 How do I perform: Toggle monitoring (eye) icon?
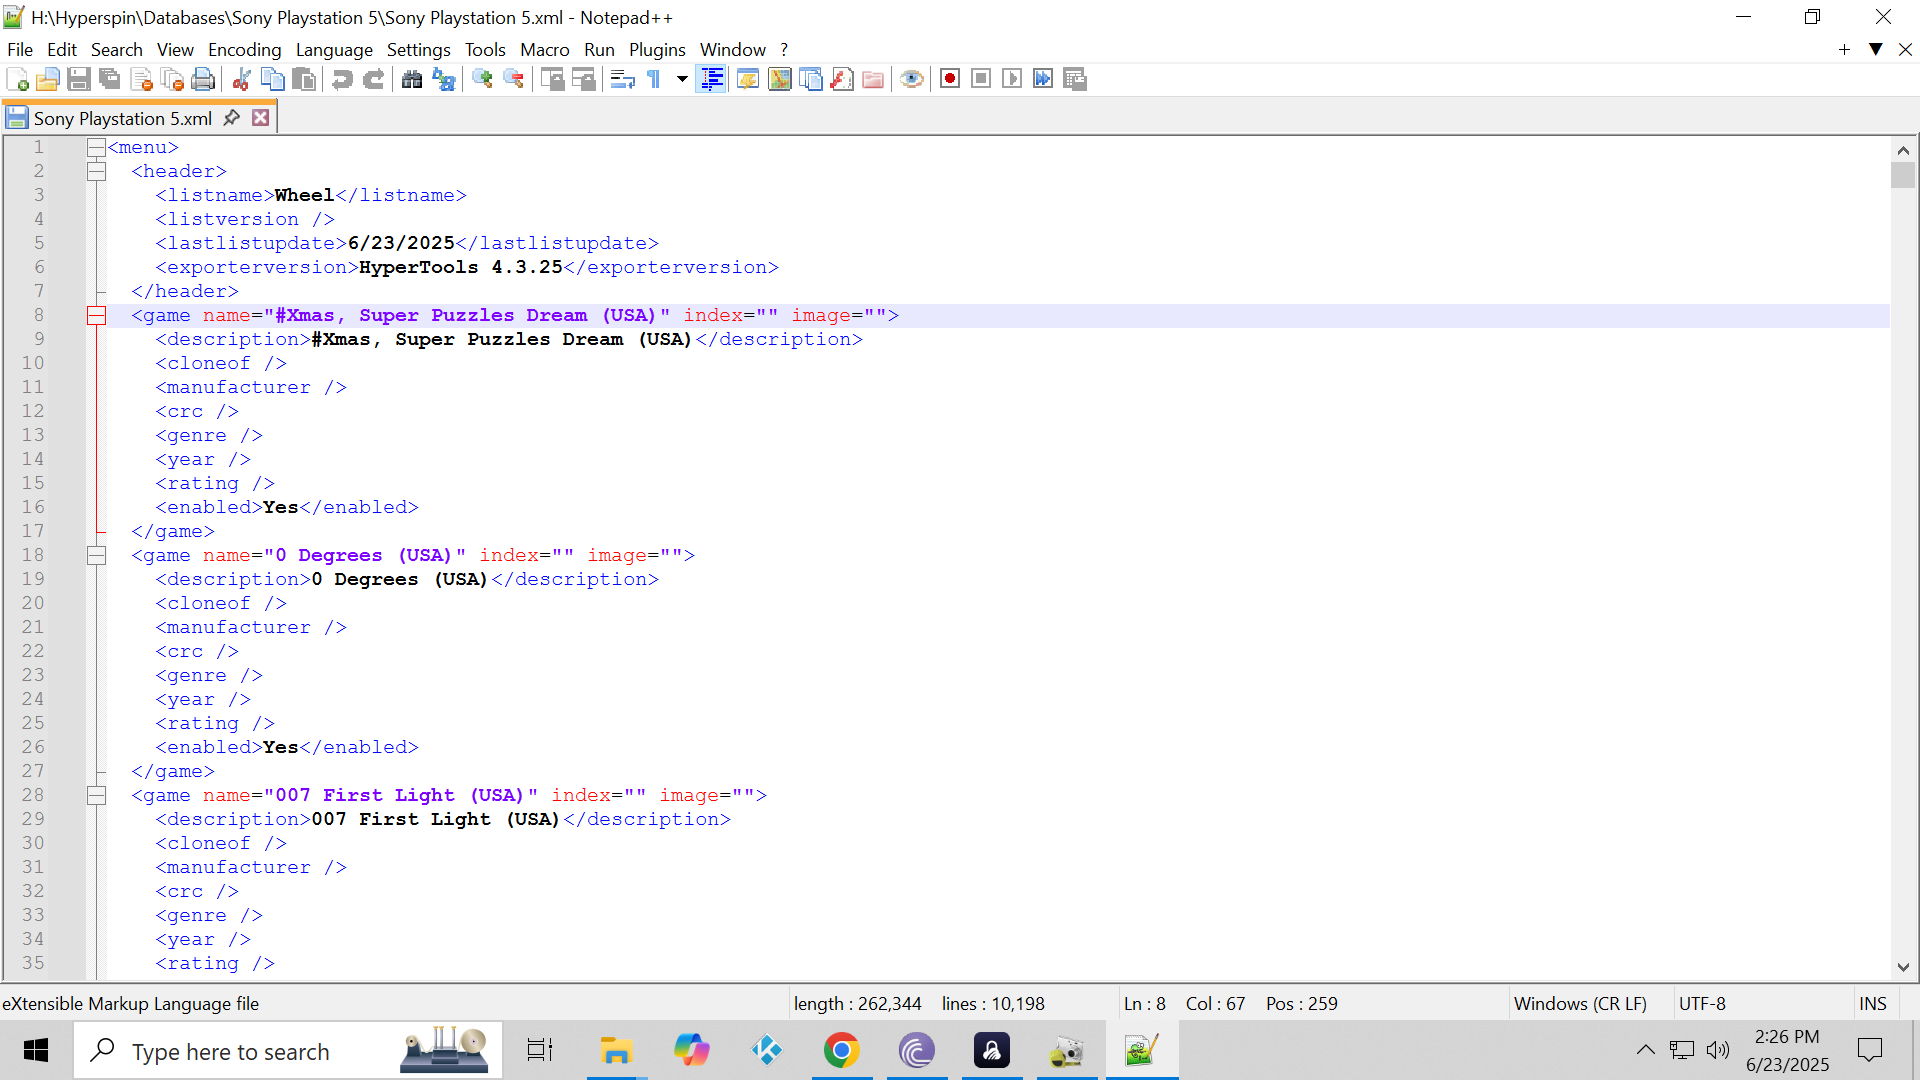(x=911, y=79)
